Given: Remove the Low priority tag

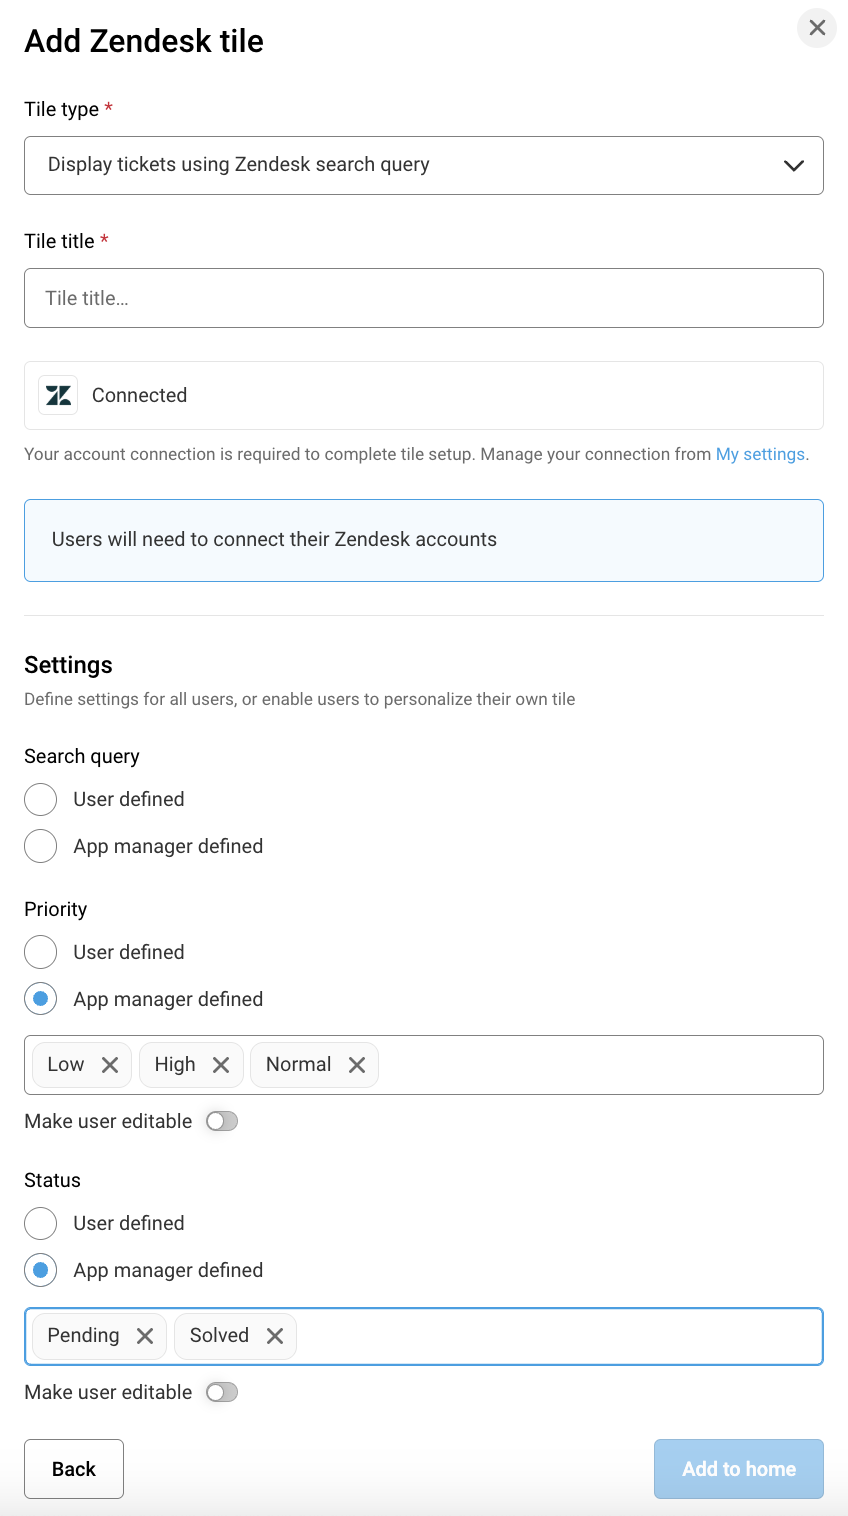Looking at the screenshot, I should (110, 1065).
